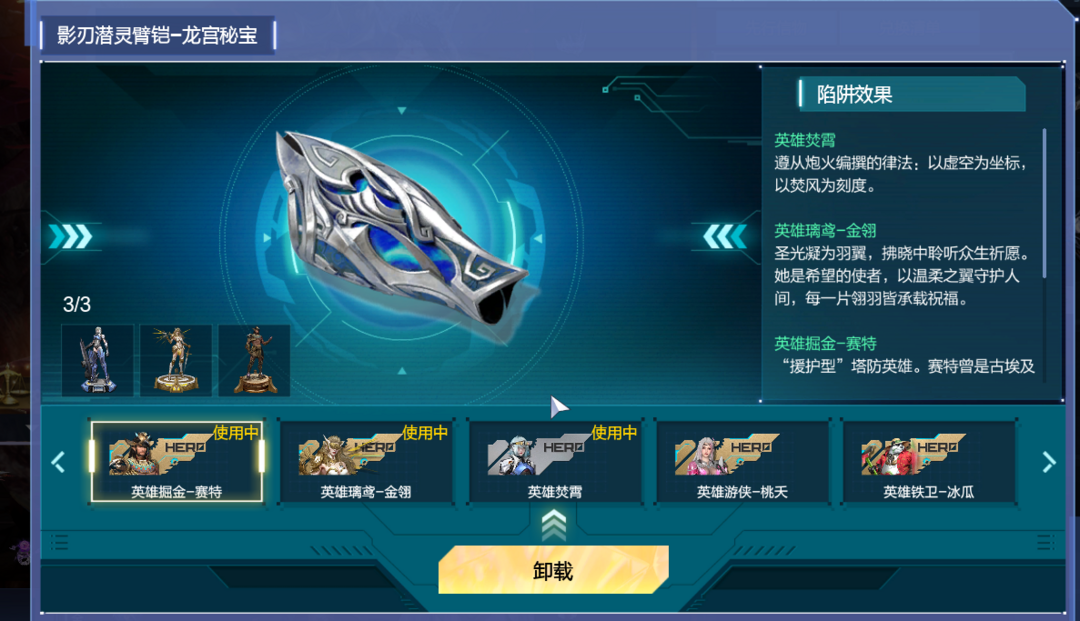The image size is (1080, 621).
Task: Choose hero card 英雄焚霄
Action: pyautogui.click(x=554, y=462)
